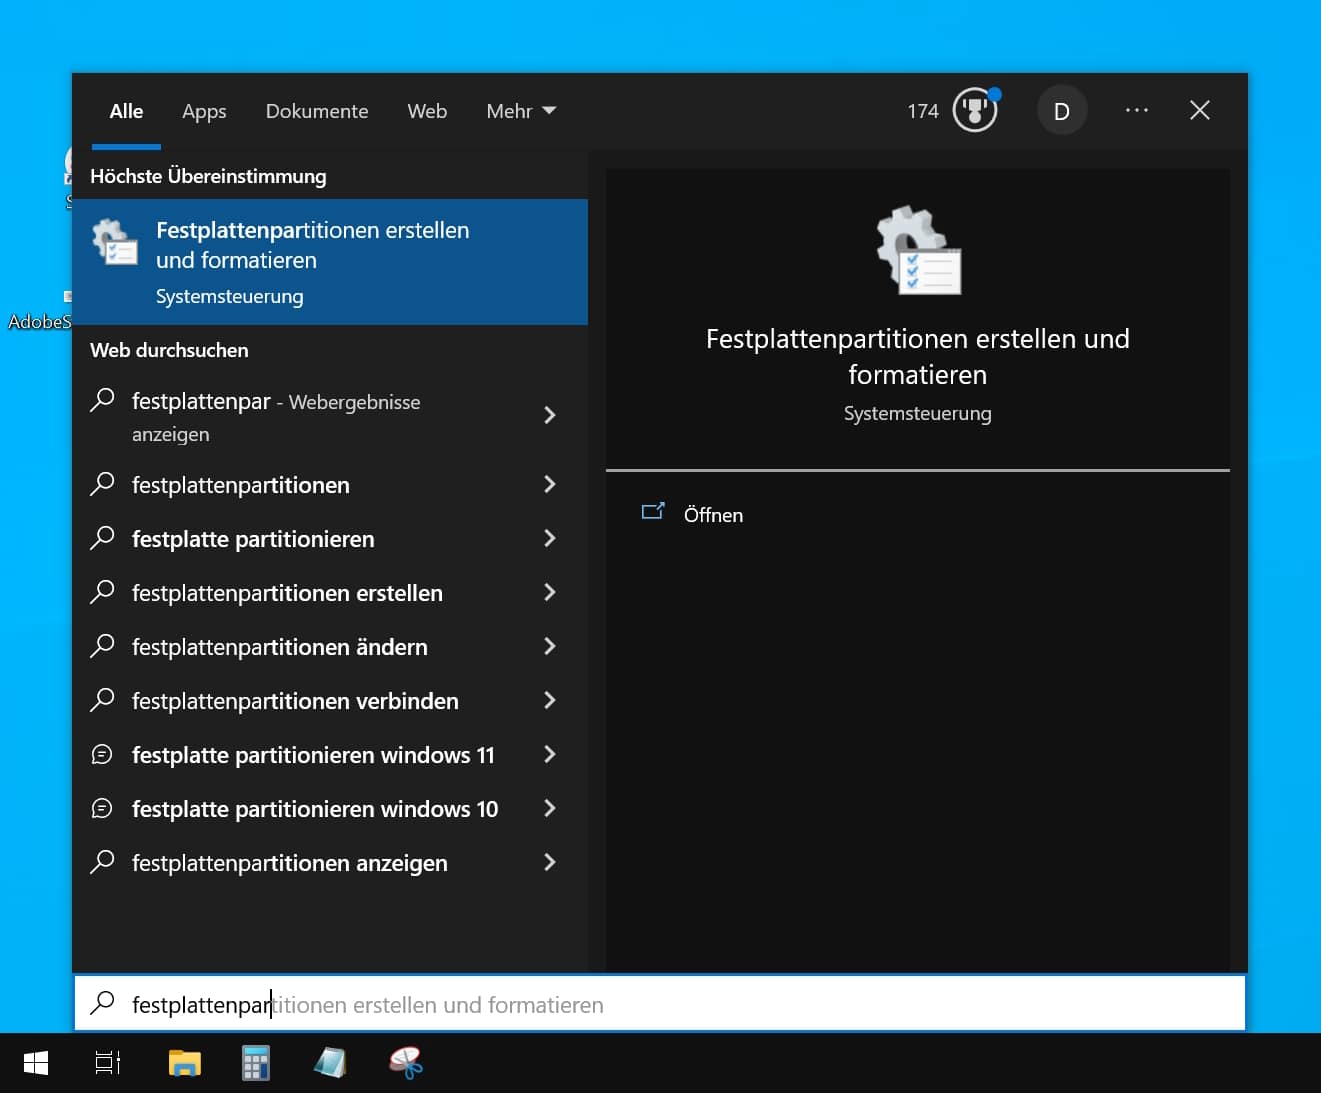The width and height of the screenshot is (1321, 1093).
Task: Open Task View on the taskbar
Action: [x=108, y=1063]
